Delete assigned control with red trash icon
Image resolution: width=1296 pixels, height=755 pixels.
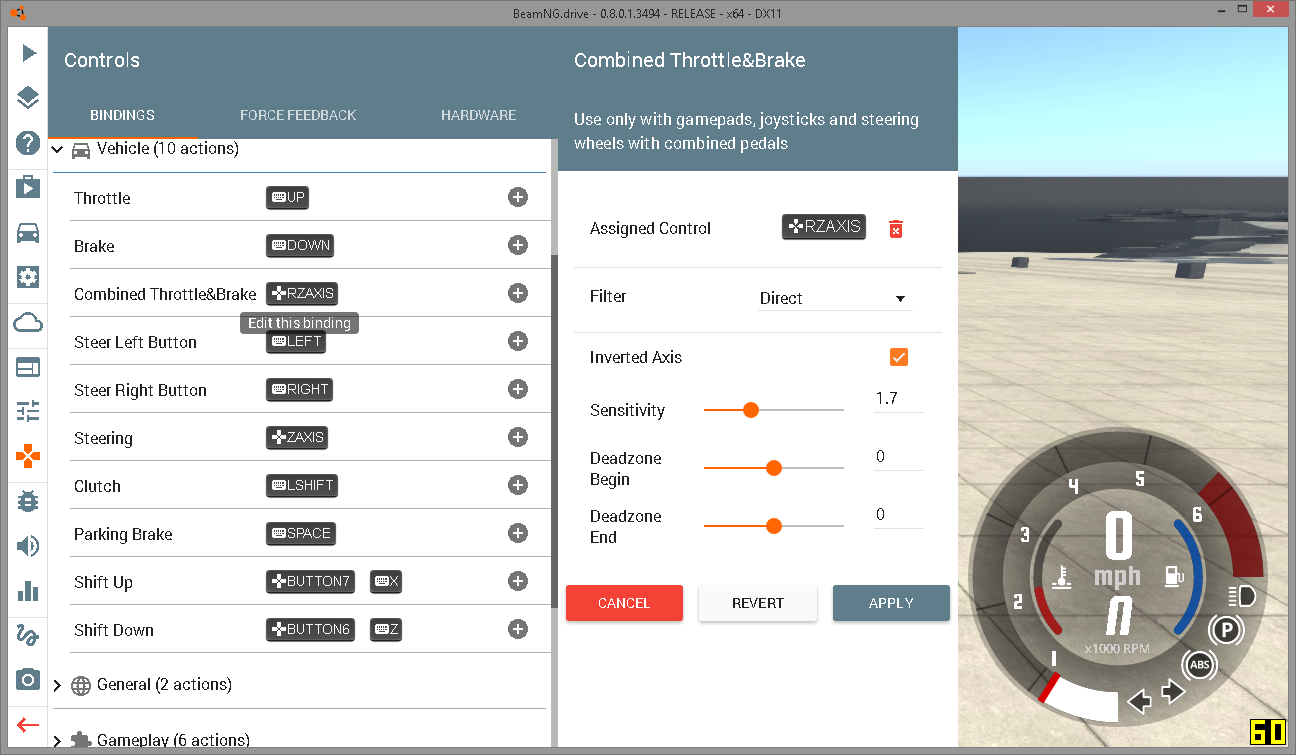pyautogui.click(x=896, y=229)
